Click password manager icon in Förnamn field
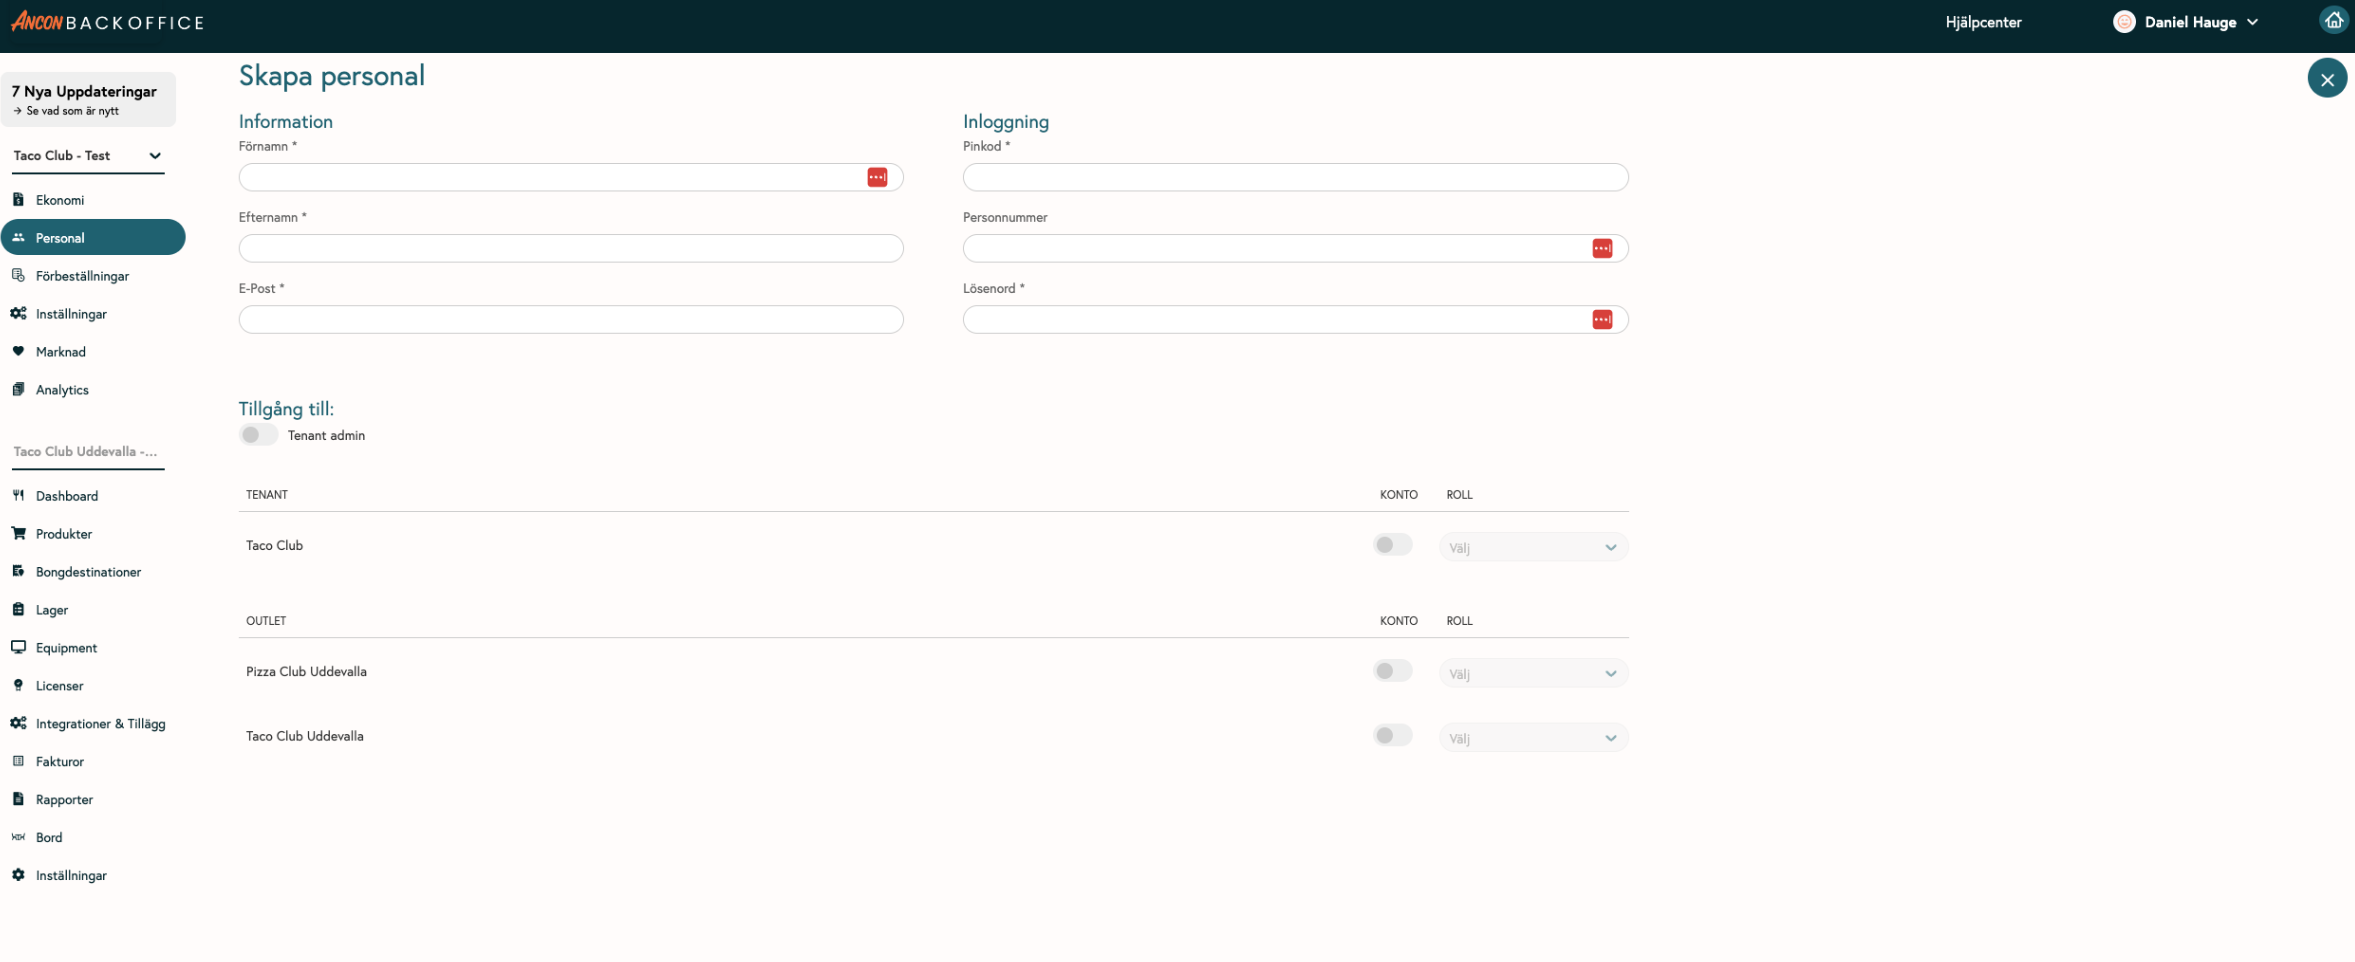 pyautogui.click(x=877, y=177)
